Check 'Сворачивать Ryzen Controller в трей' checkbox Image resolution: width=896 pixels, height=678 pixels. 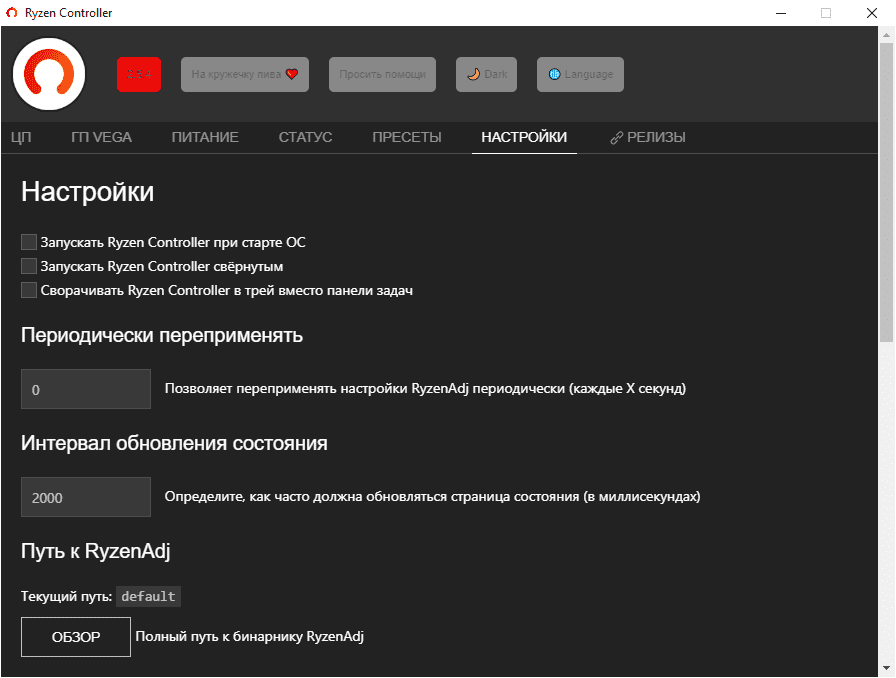[29, 290]
